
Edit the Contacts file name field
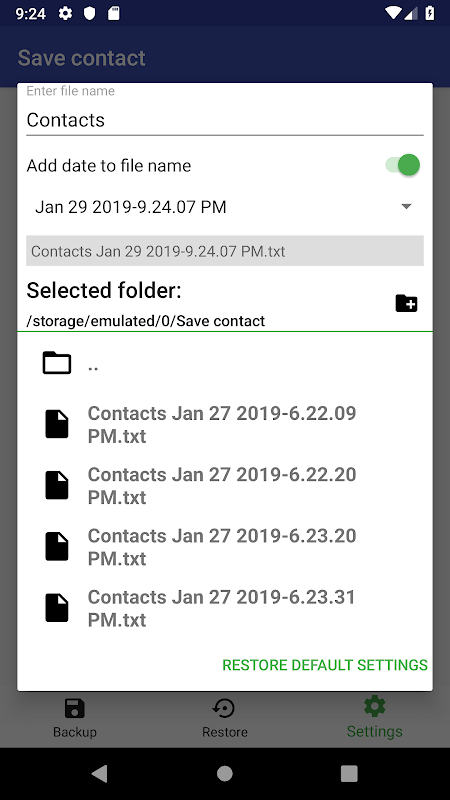(224, 120)
